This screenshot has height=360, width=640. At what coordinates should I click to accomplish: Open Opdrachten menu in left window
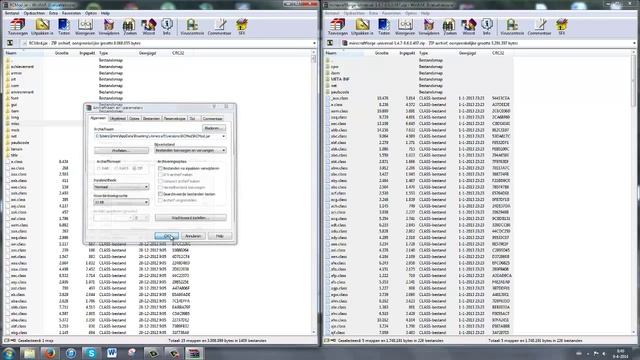click(x=34, y=13)
